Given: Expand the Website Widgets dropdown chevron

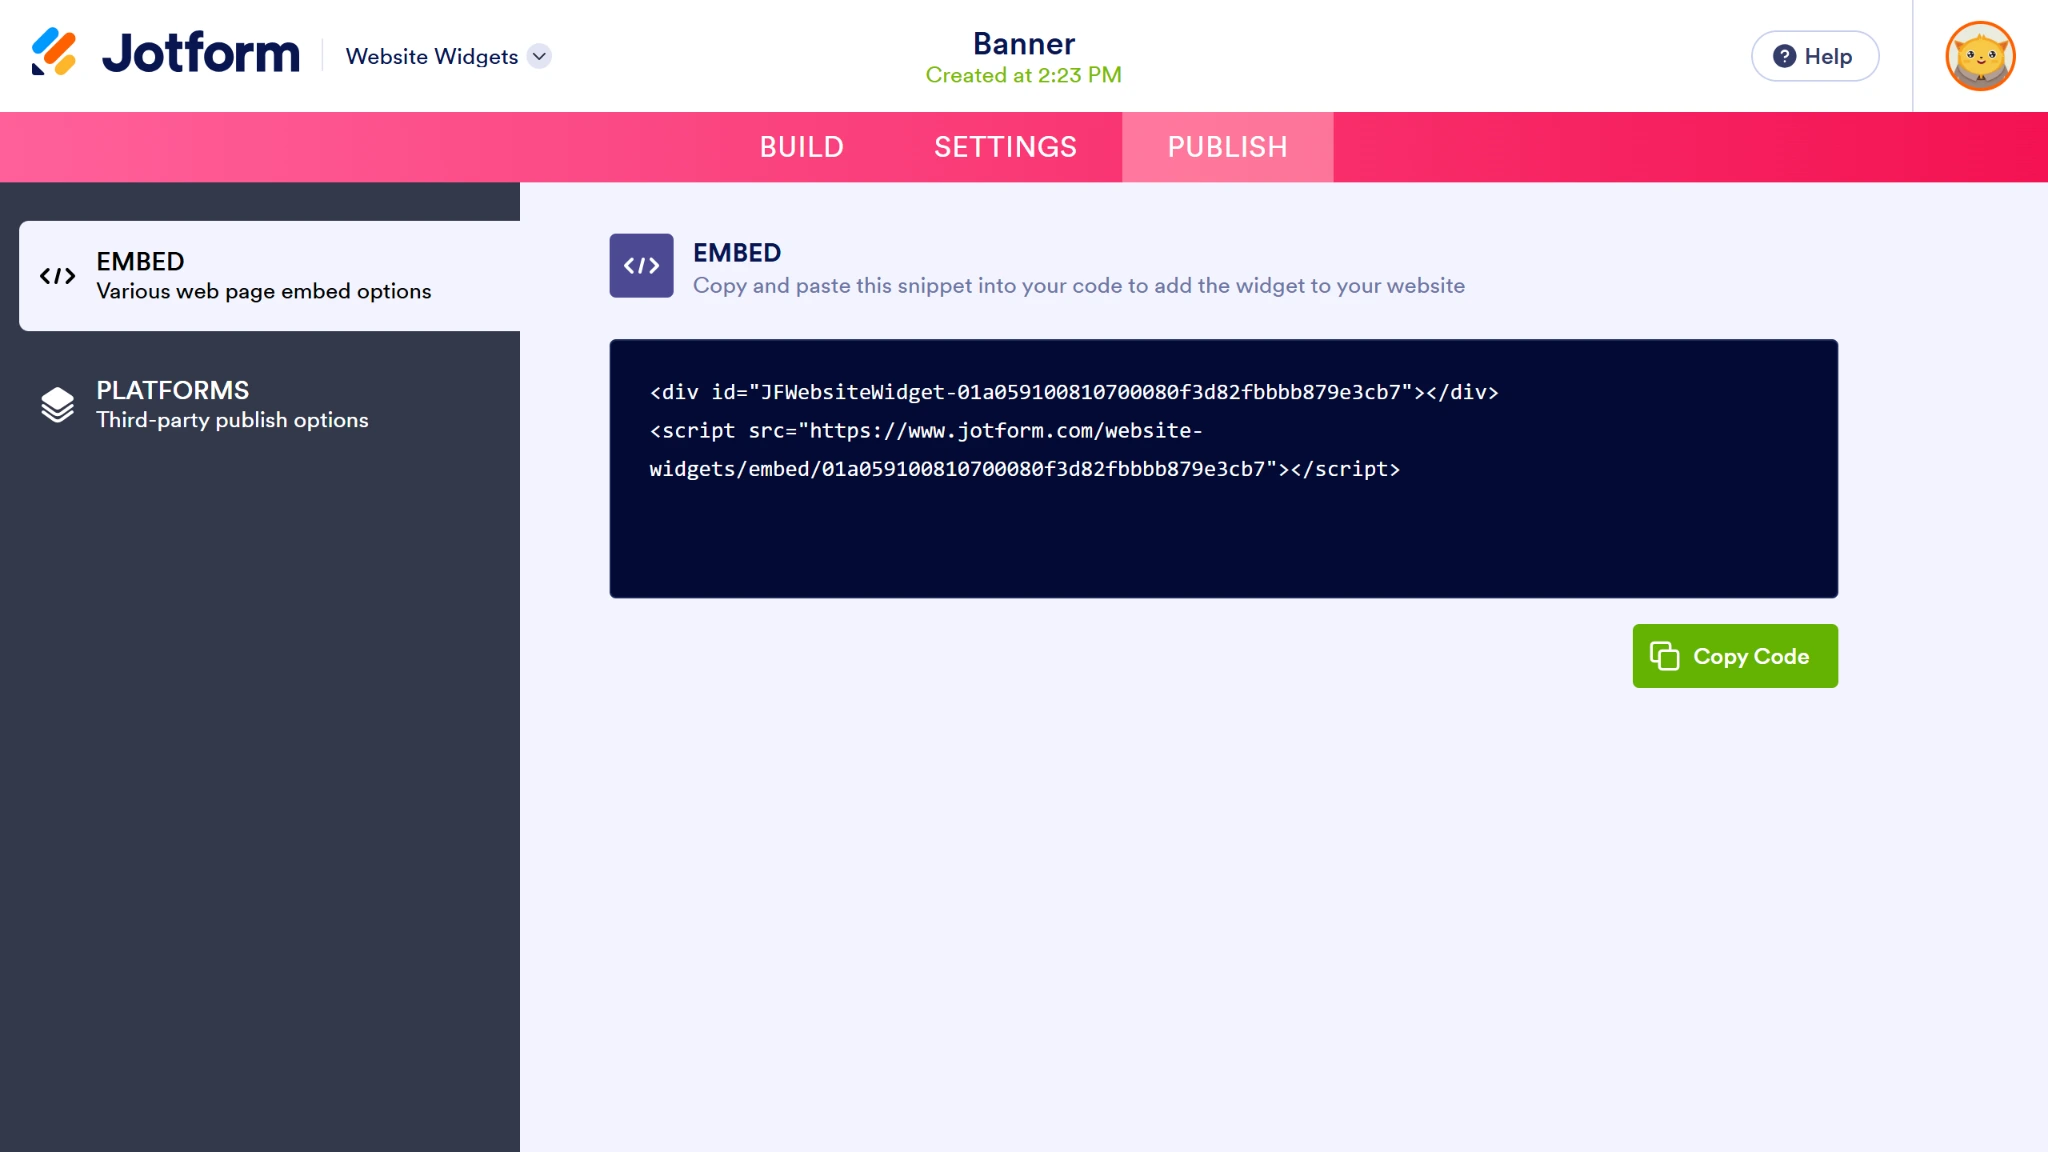Looking at the screenshot, I should [x=539, y=56].
